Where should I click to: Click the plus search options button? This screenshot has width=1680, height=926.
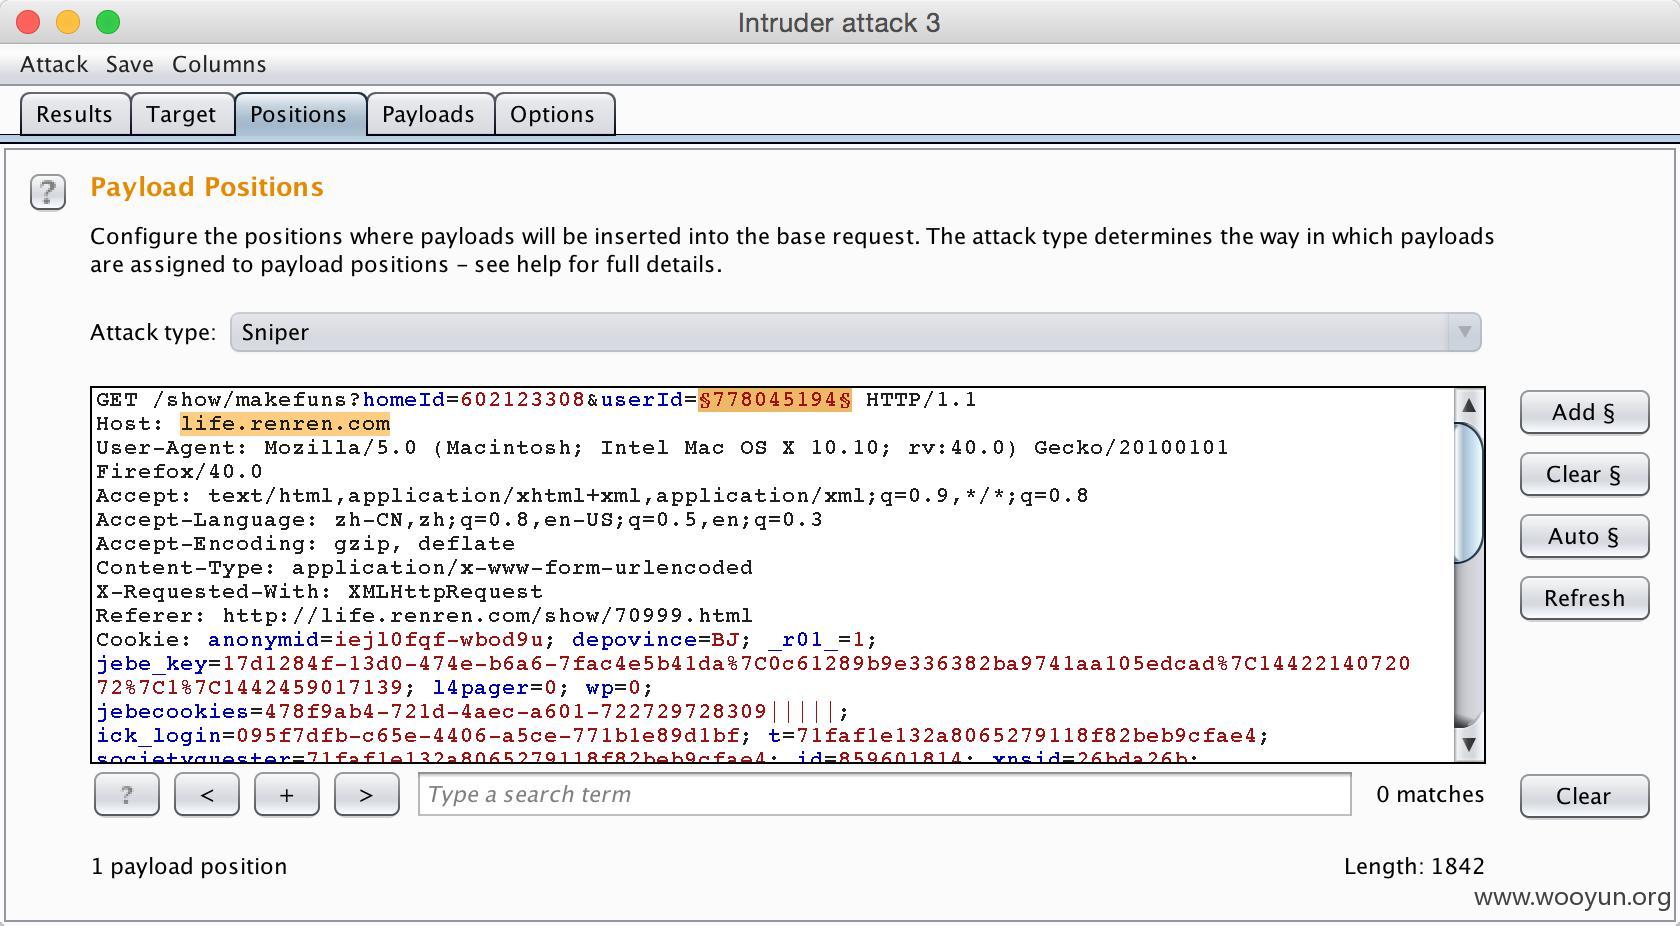pyautogui.click(x=287, y=795)
